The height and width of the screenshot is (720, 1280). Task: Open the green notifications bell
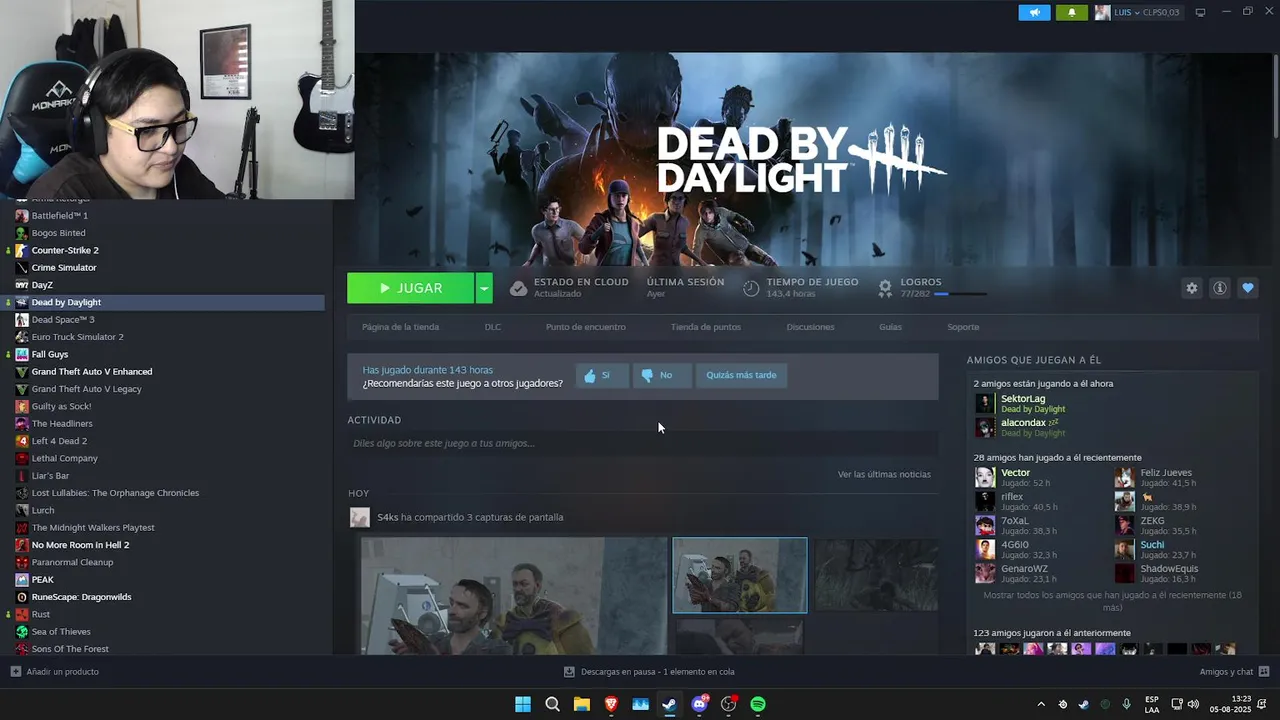(x=1071, y=12)
